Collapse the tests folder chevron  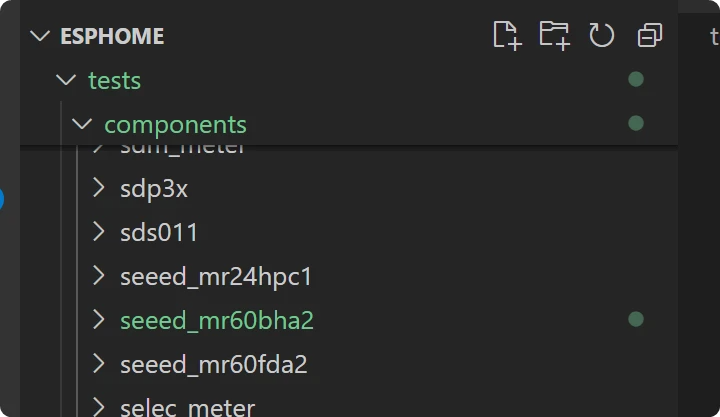(x=67, y=80)
